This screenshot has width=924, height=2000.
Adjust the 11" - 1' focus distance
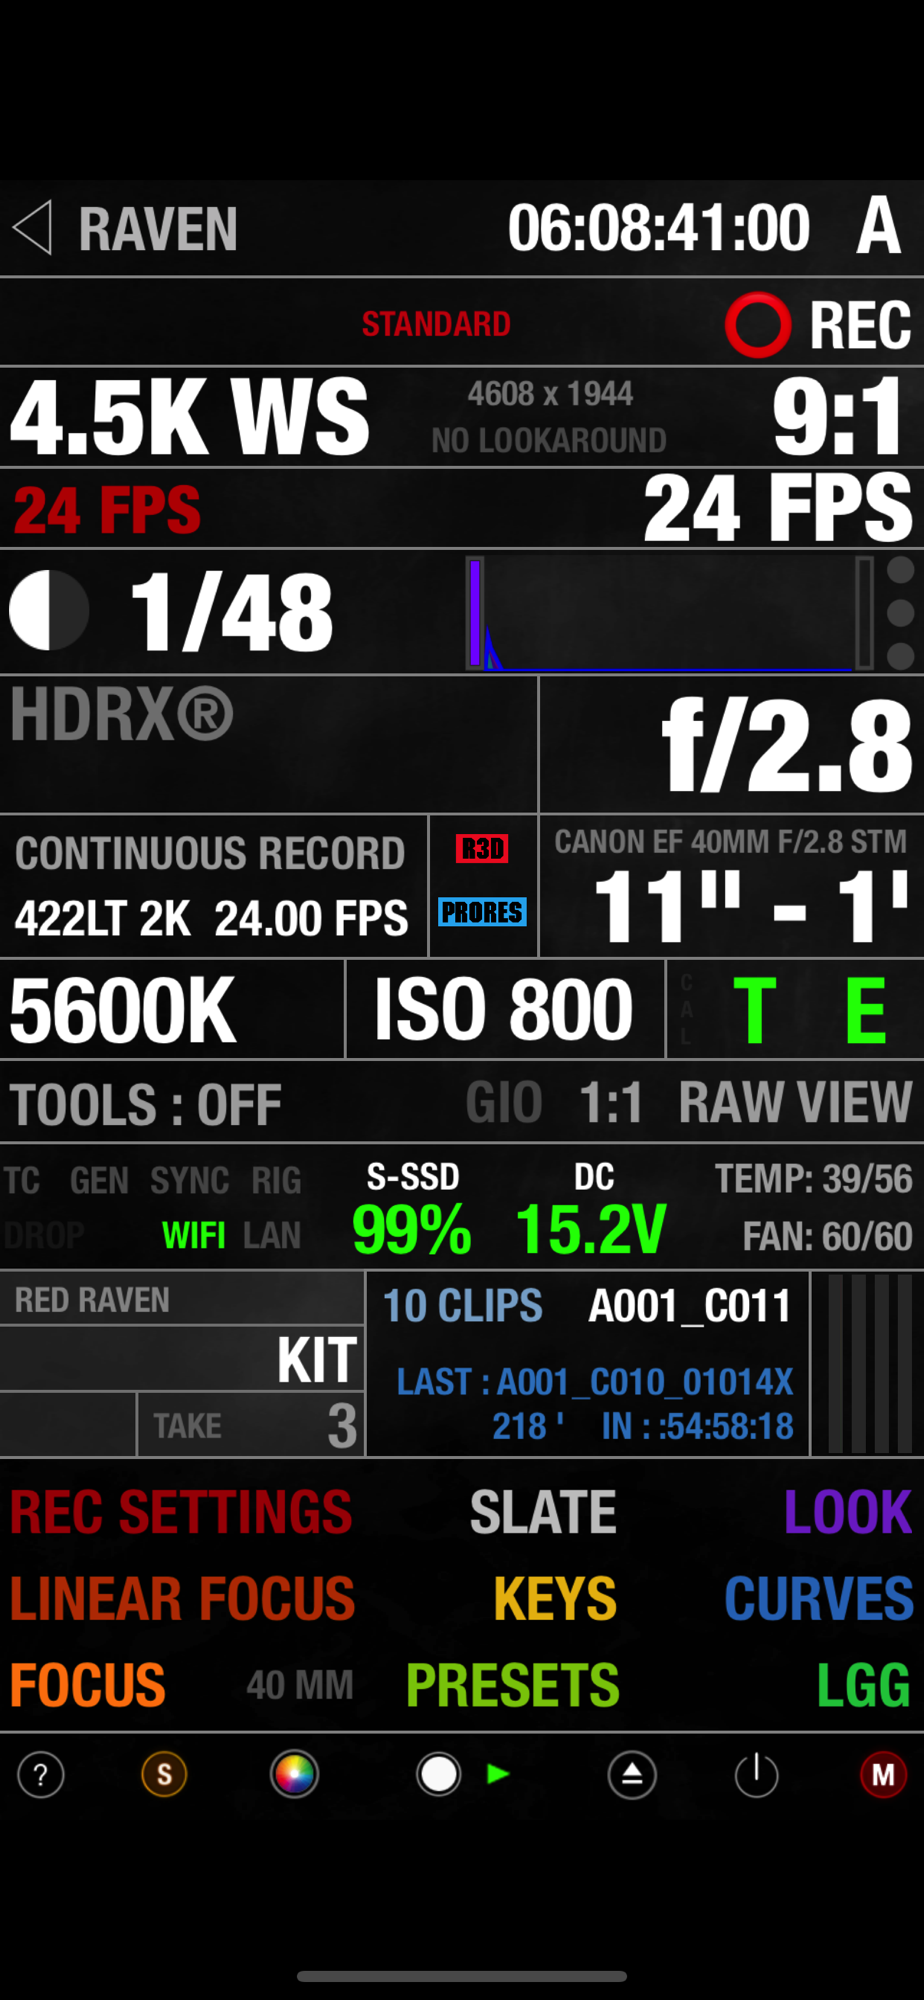(x=752, y=906)
